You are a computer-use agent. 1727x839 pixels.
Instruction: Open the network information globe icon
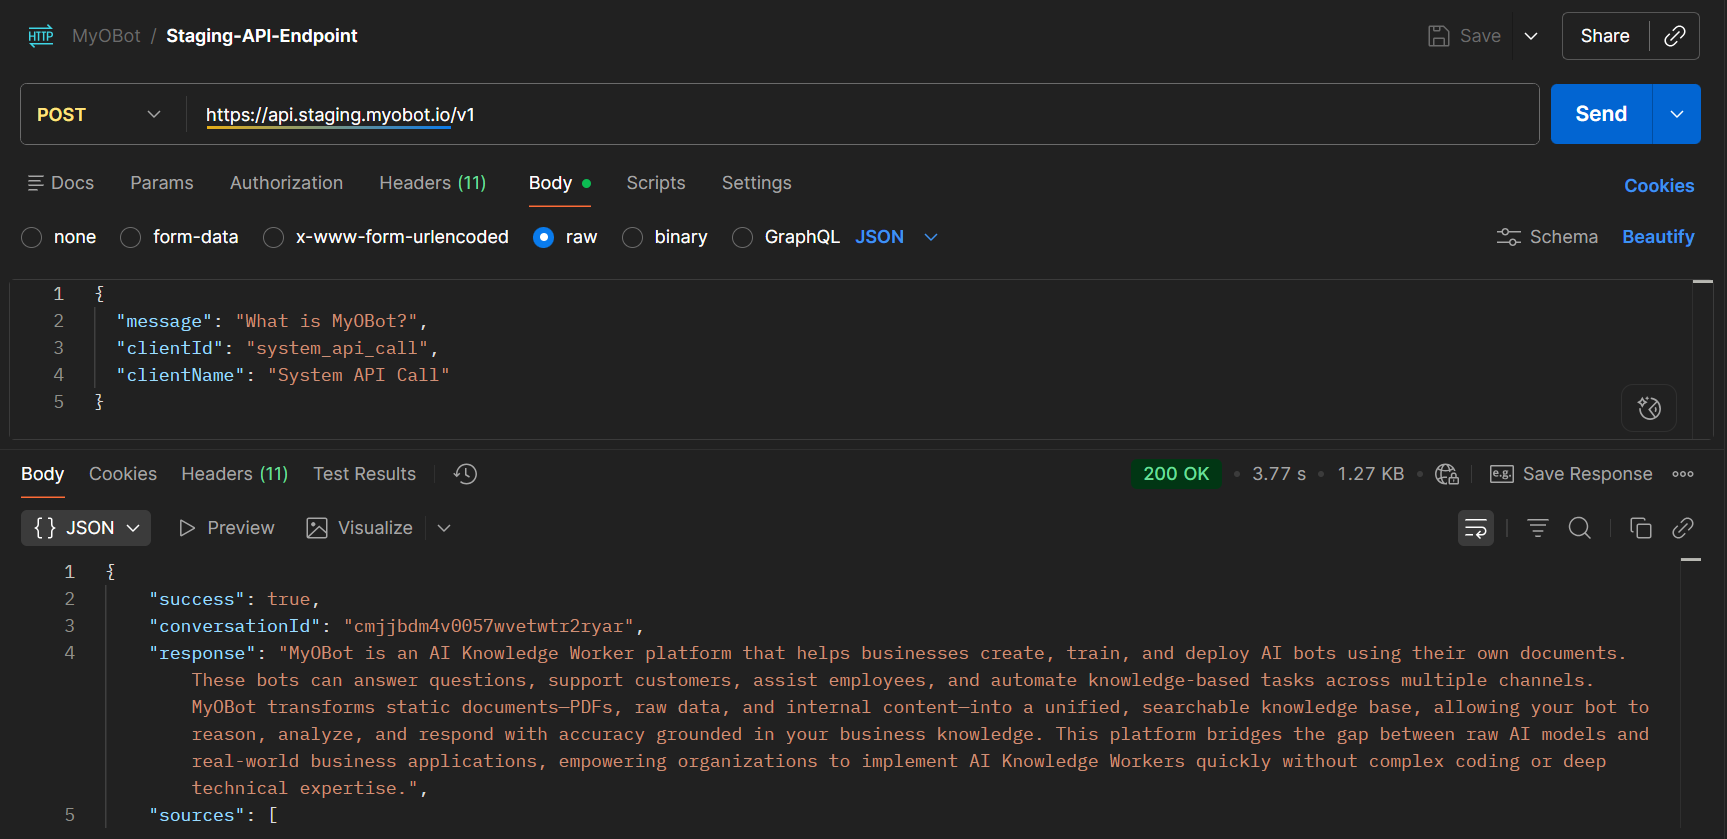[x=1446, y=474]
